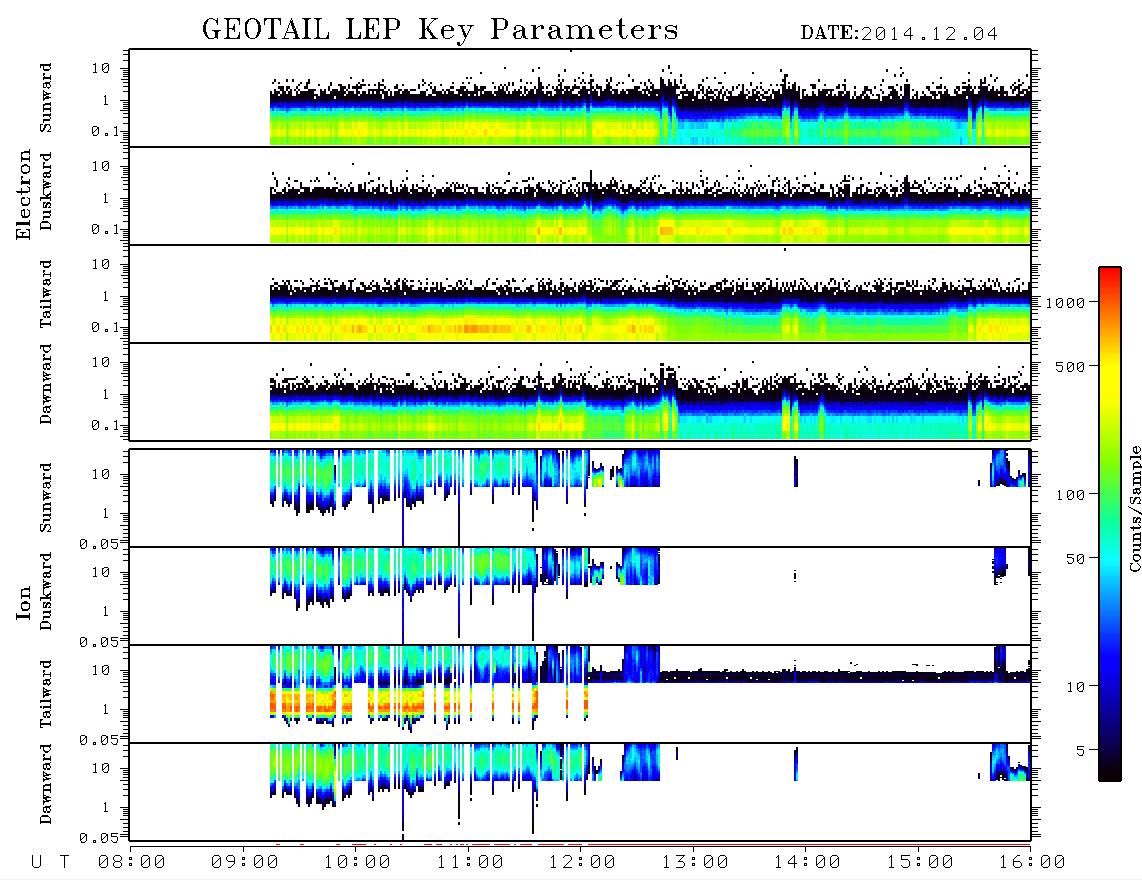This screenshot has width=1142, height=880.
Task: Click the 'Electron' group axis label
Action: (23, 195)
